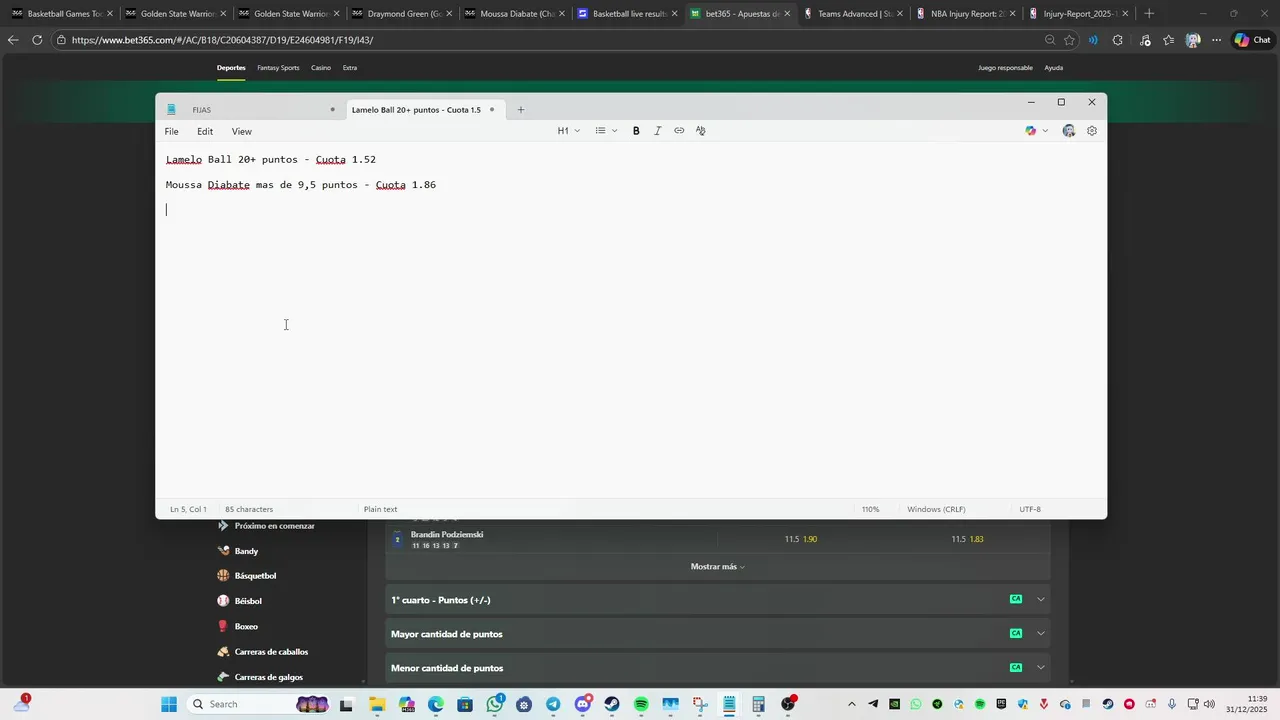Open Notepad settings gear
This screenshot has height=720, width=1280.
coord(1092,131)
